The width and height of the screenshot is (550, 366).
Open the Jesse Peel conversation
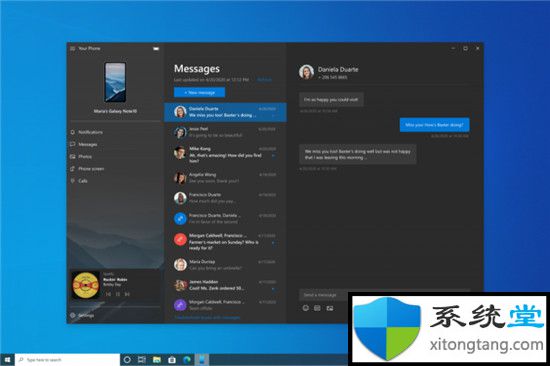pos(225,132)
